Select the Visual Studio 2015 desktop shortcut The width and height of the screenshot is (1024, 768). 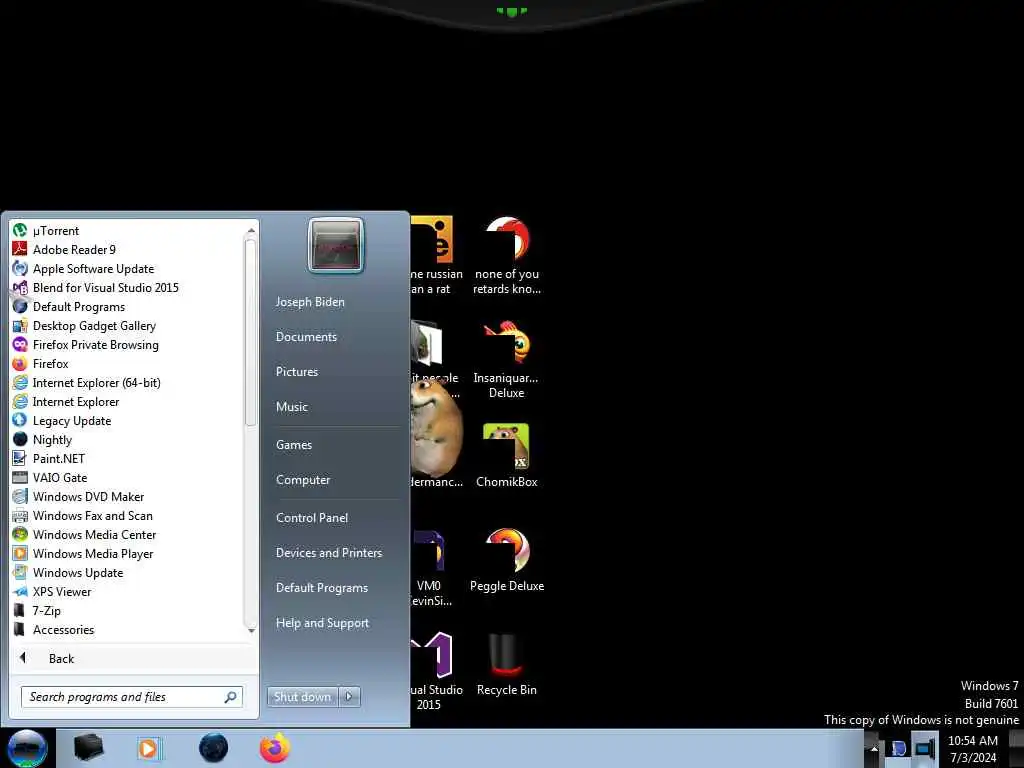[x=434, y=671]
